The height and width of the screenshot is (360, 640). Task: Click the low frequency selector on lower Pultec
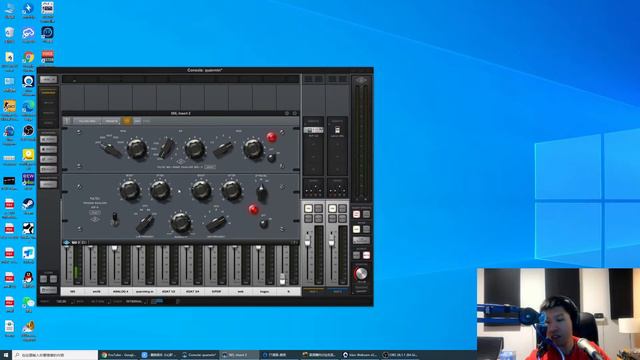coord(144,224)
